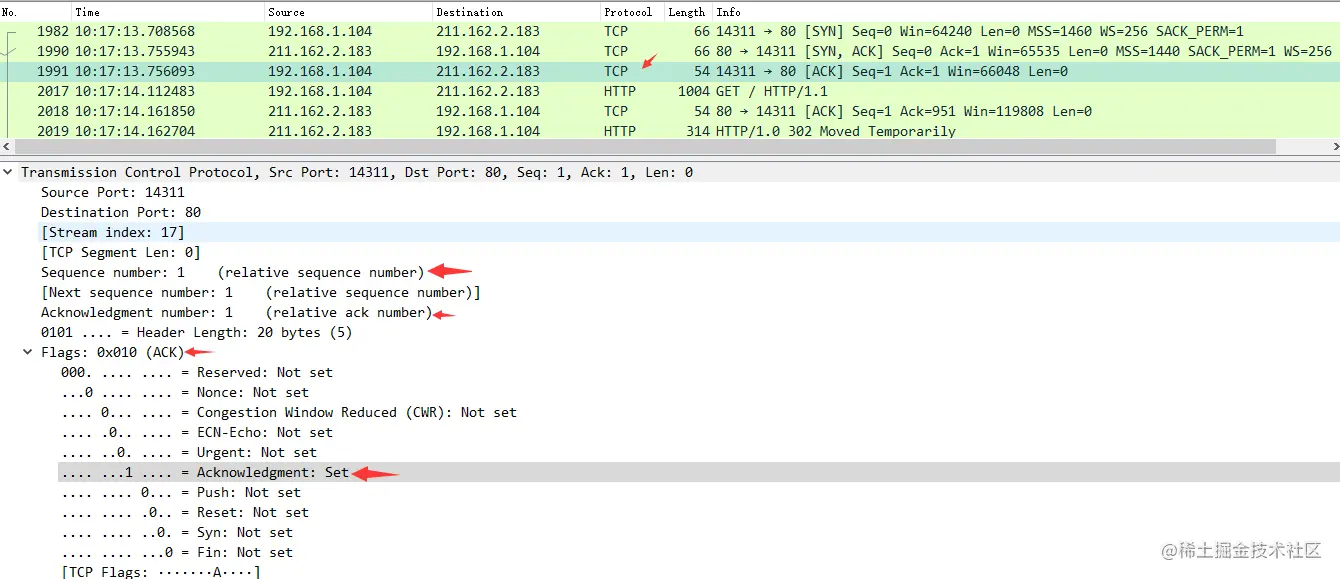Select packet 1991 ACK row
The height and width of the screenshot is (579, 1340).
(670, 71)
